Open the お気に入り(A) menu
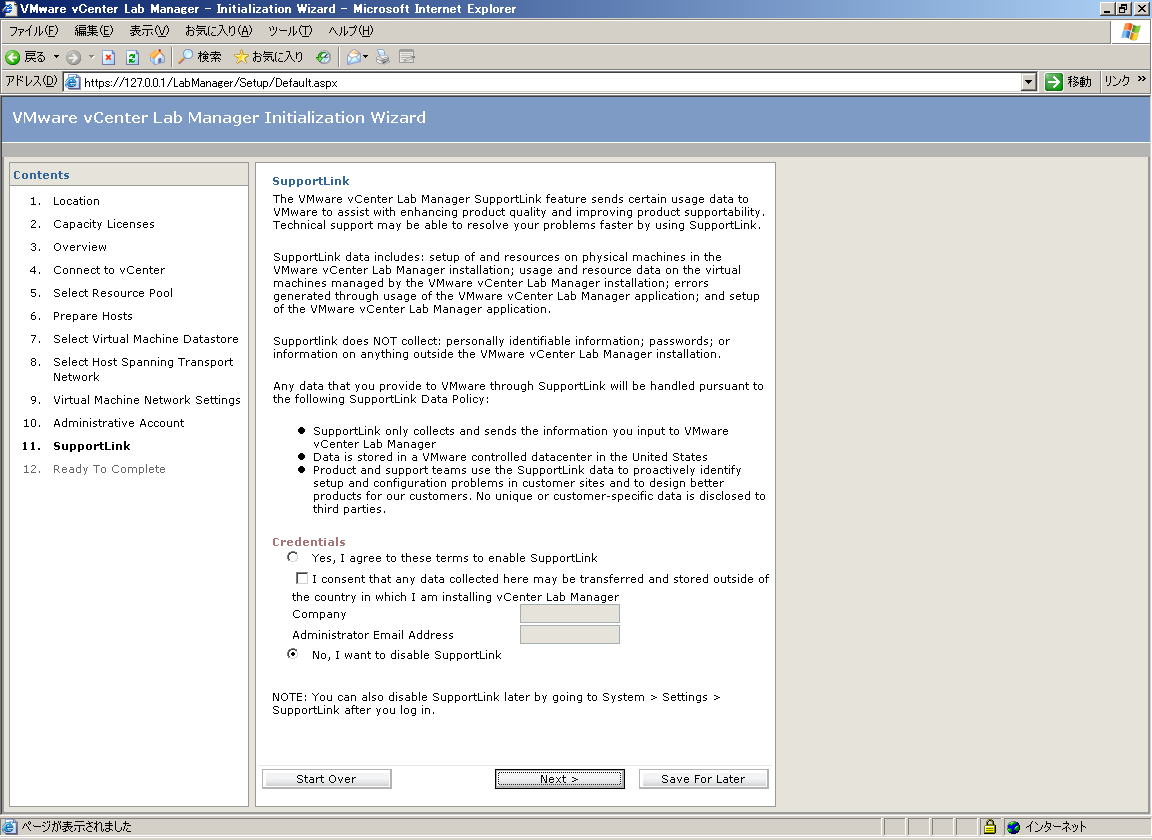The height and width of the screenshot is (840, 1152). (x=218, y=31)
